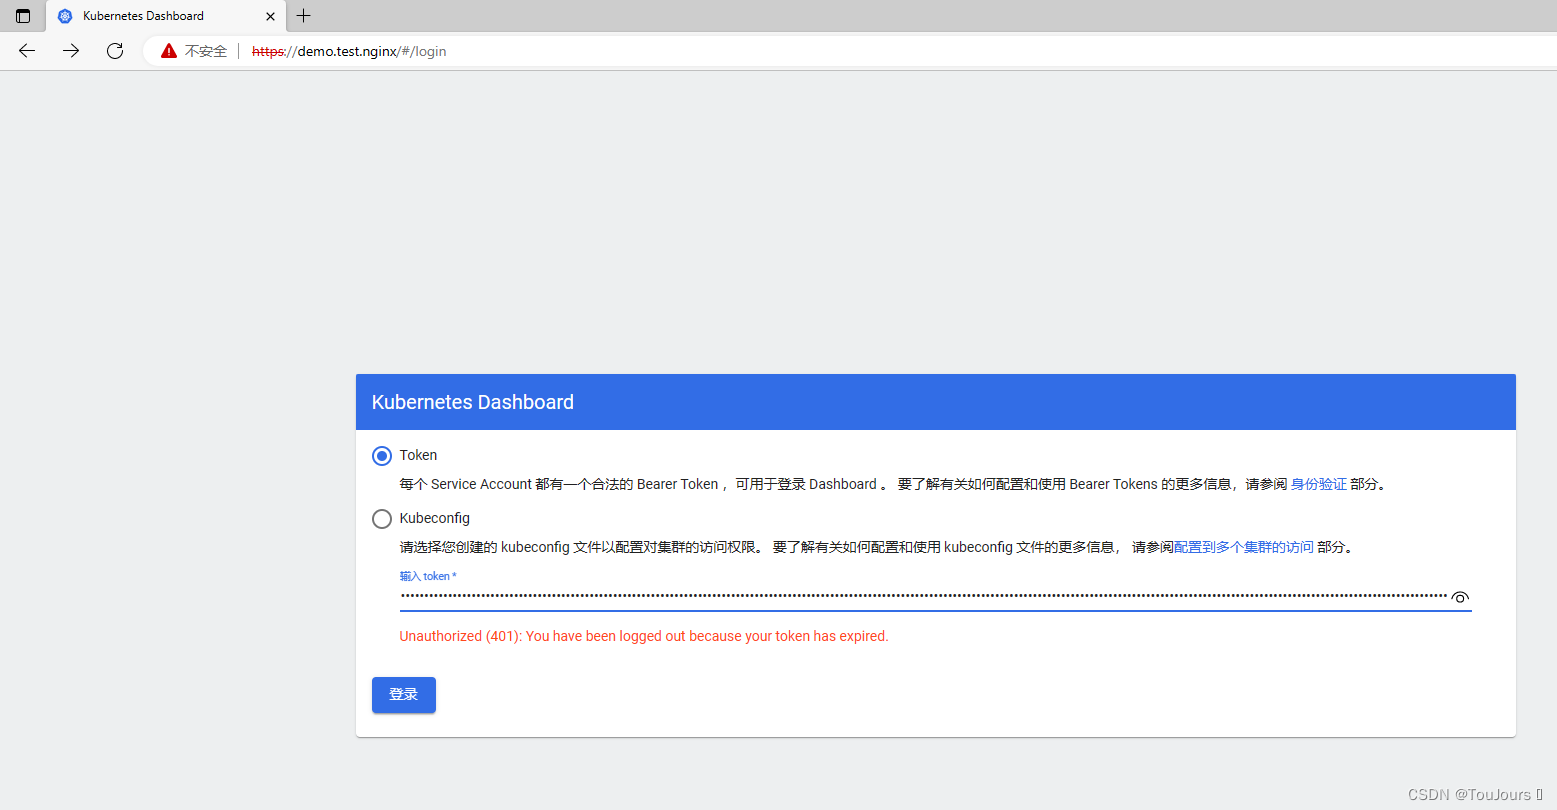Go forward using the forward arrow icon
The width and height of the screenshot is (1557, 810).
click(x=70, y=50)
